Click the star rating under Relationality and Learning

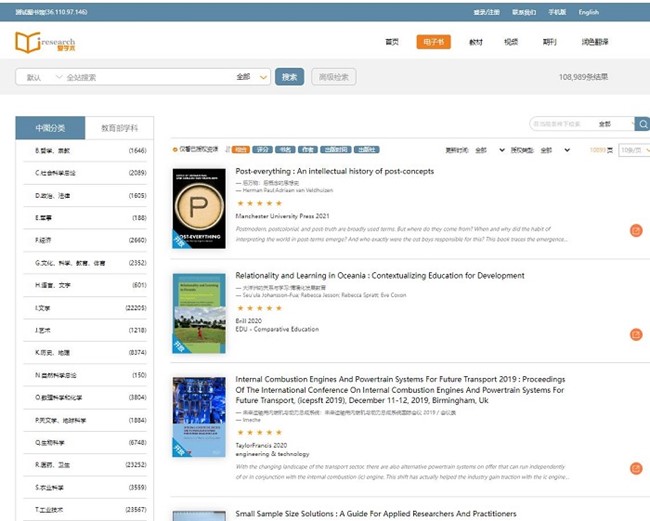(x=259, y=307)
